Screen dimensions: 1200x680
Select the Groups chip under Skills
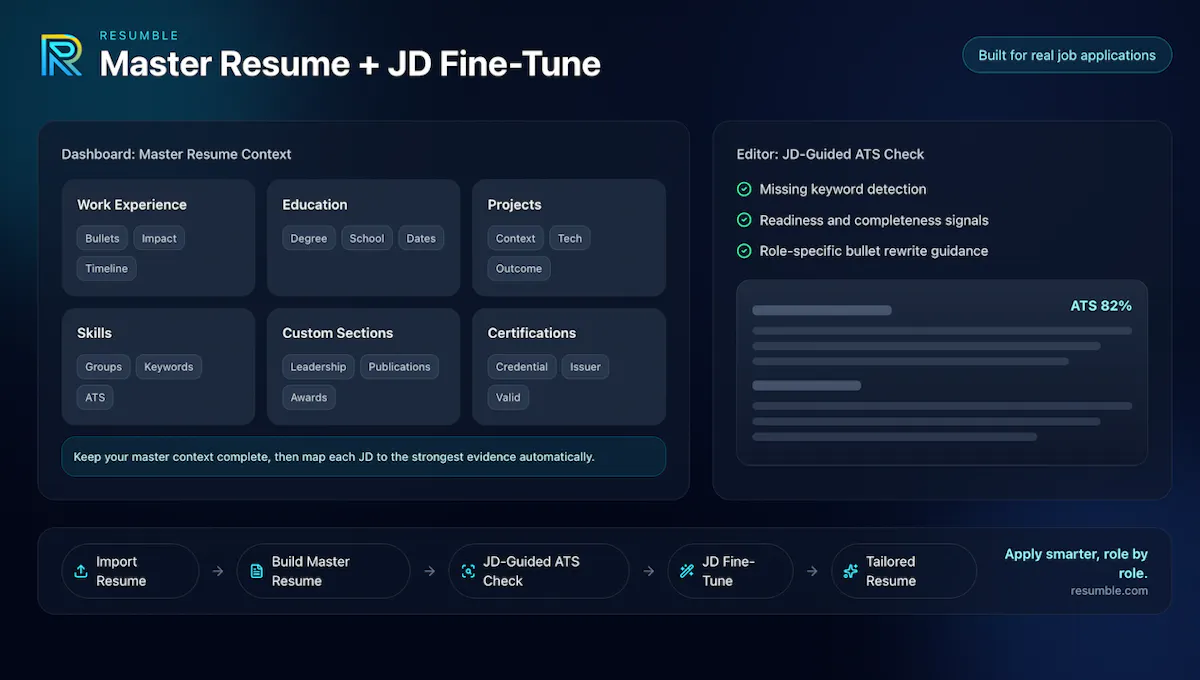103,367
